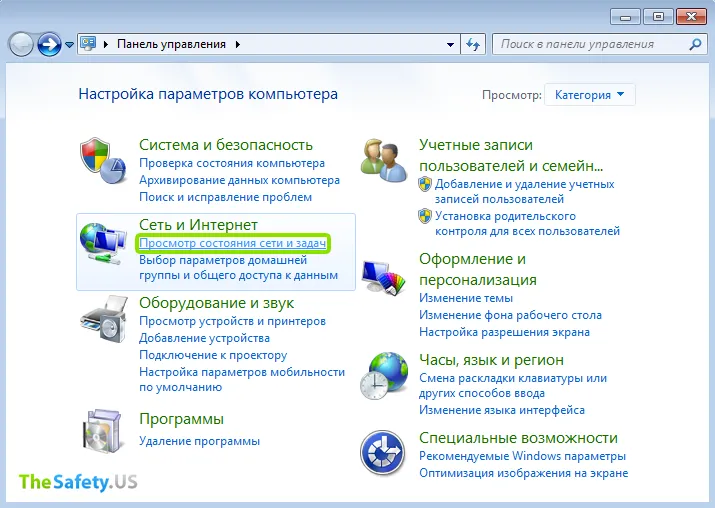715x508 pixels.
Task: Open Hardware and Sound printer icon
Action: (x=104, y=319)
